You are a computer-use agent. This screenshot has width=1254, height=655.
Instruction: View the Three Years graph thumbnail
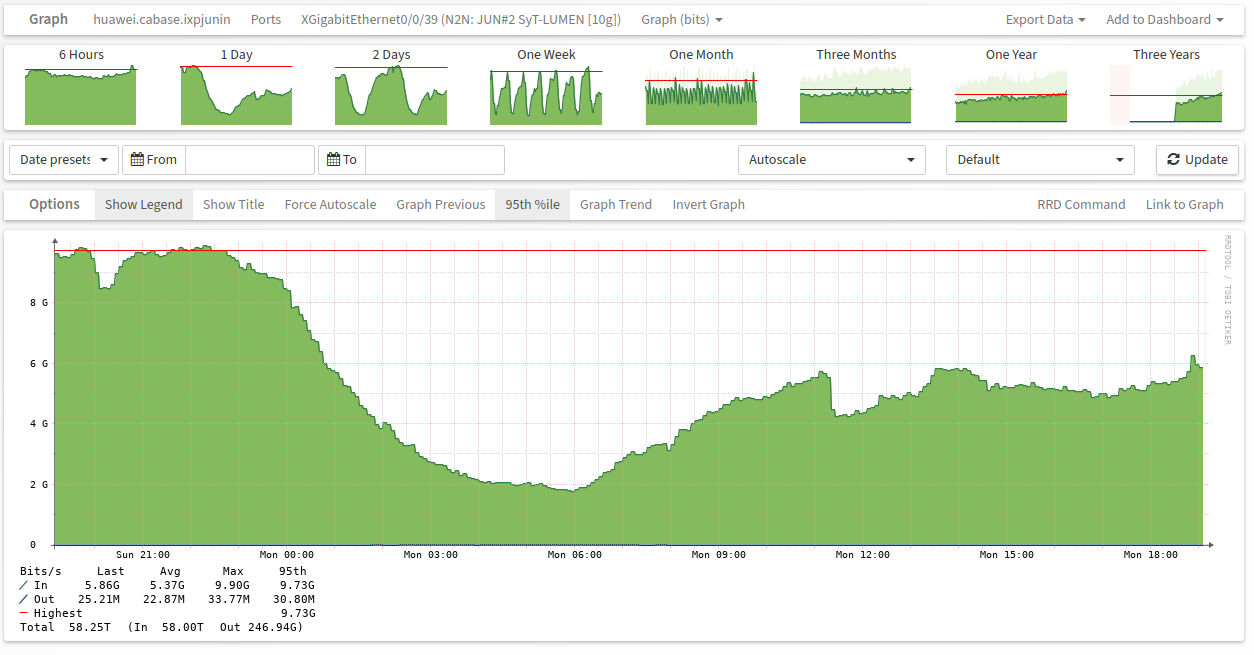tap(1166, 94)
